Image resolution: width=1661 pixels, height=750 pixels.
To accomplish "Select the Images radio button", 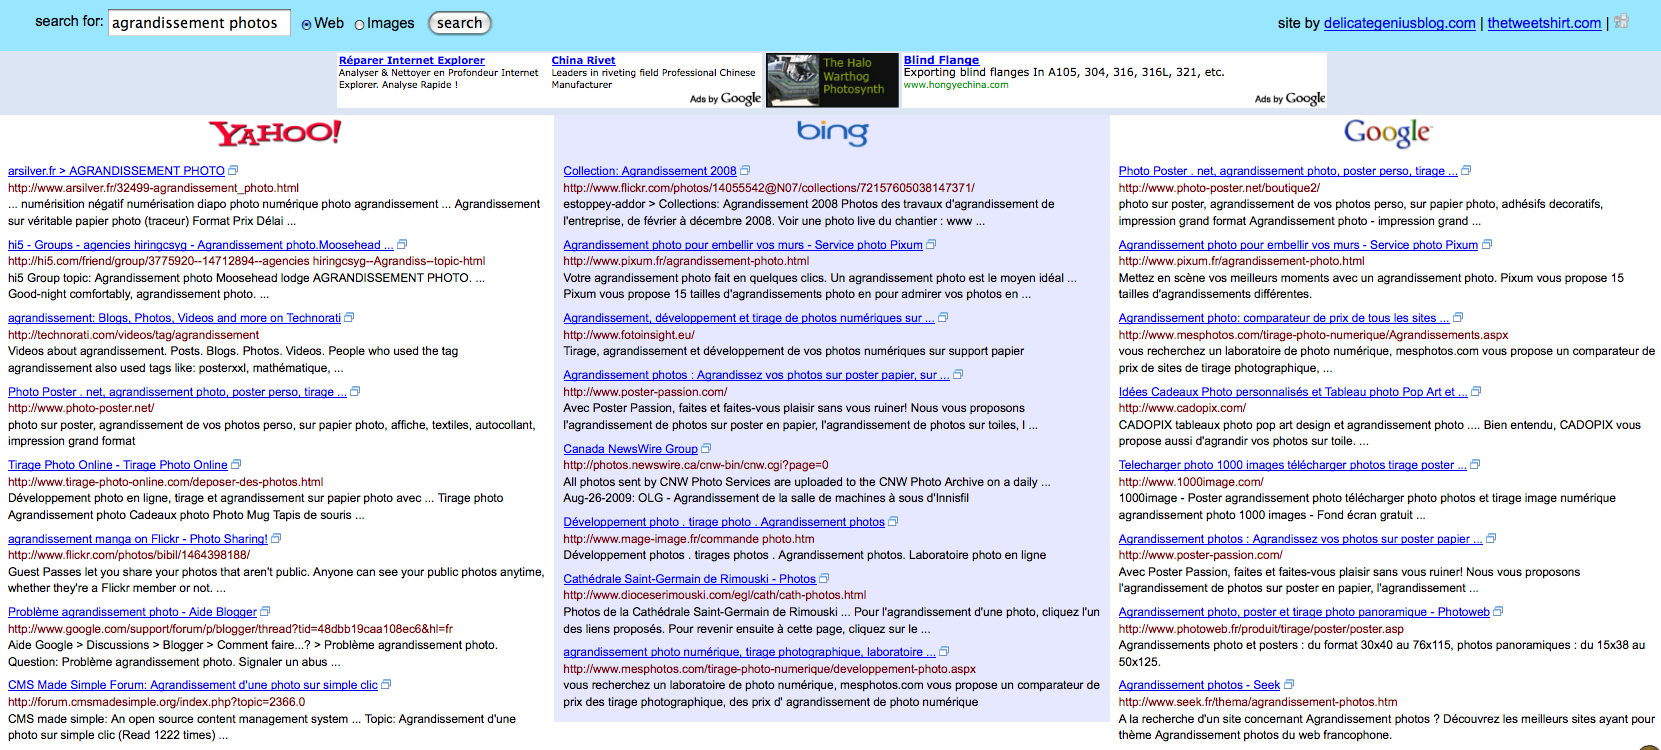I will click(x=360, y=24).
